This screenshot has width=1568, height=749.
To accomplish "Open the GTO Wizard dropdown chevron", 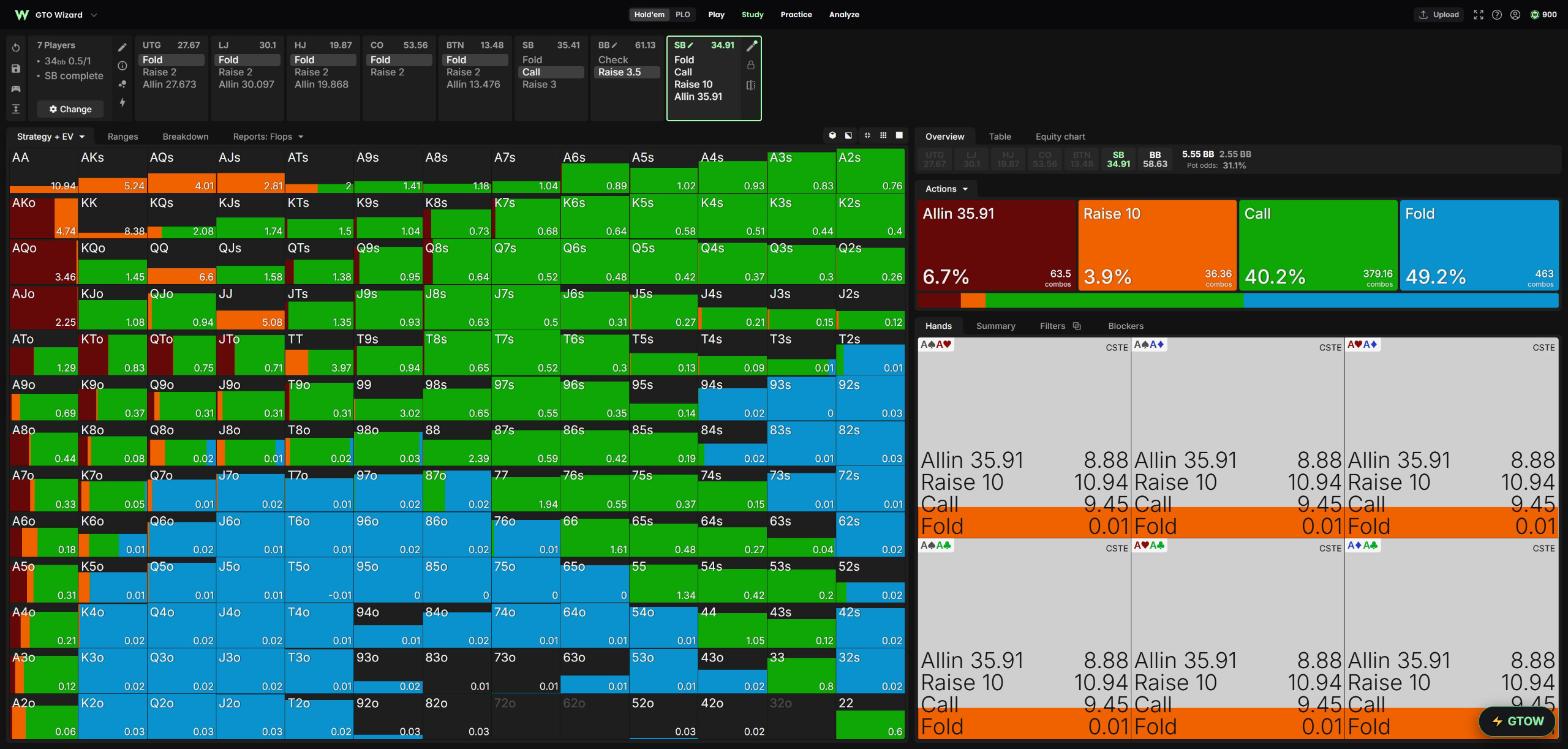I will [94, 15].
